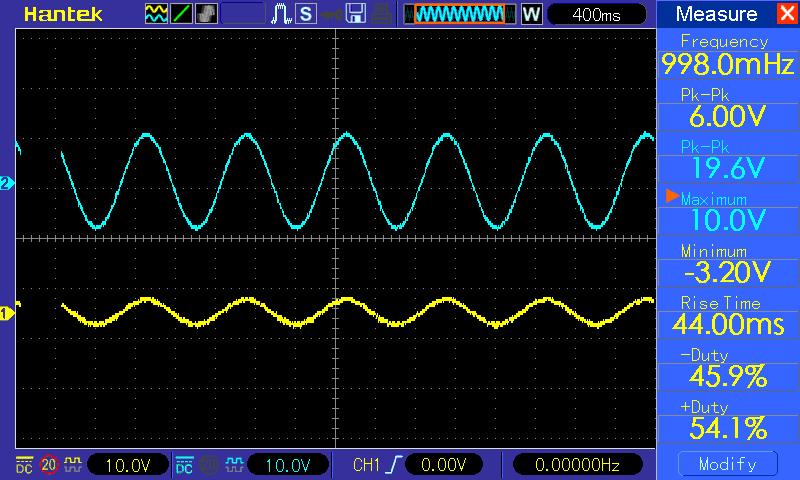Click CH1 10.0V volts per division
The height and width of the screenshot is (480, 800).
pyautogui.click(x=128, y=465)
